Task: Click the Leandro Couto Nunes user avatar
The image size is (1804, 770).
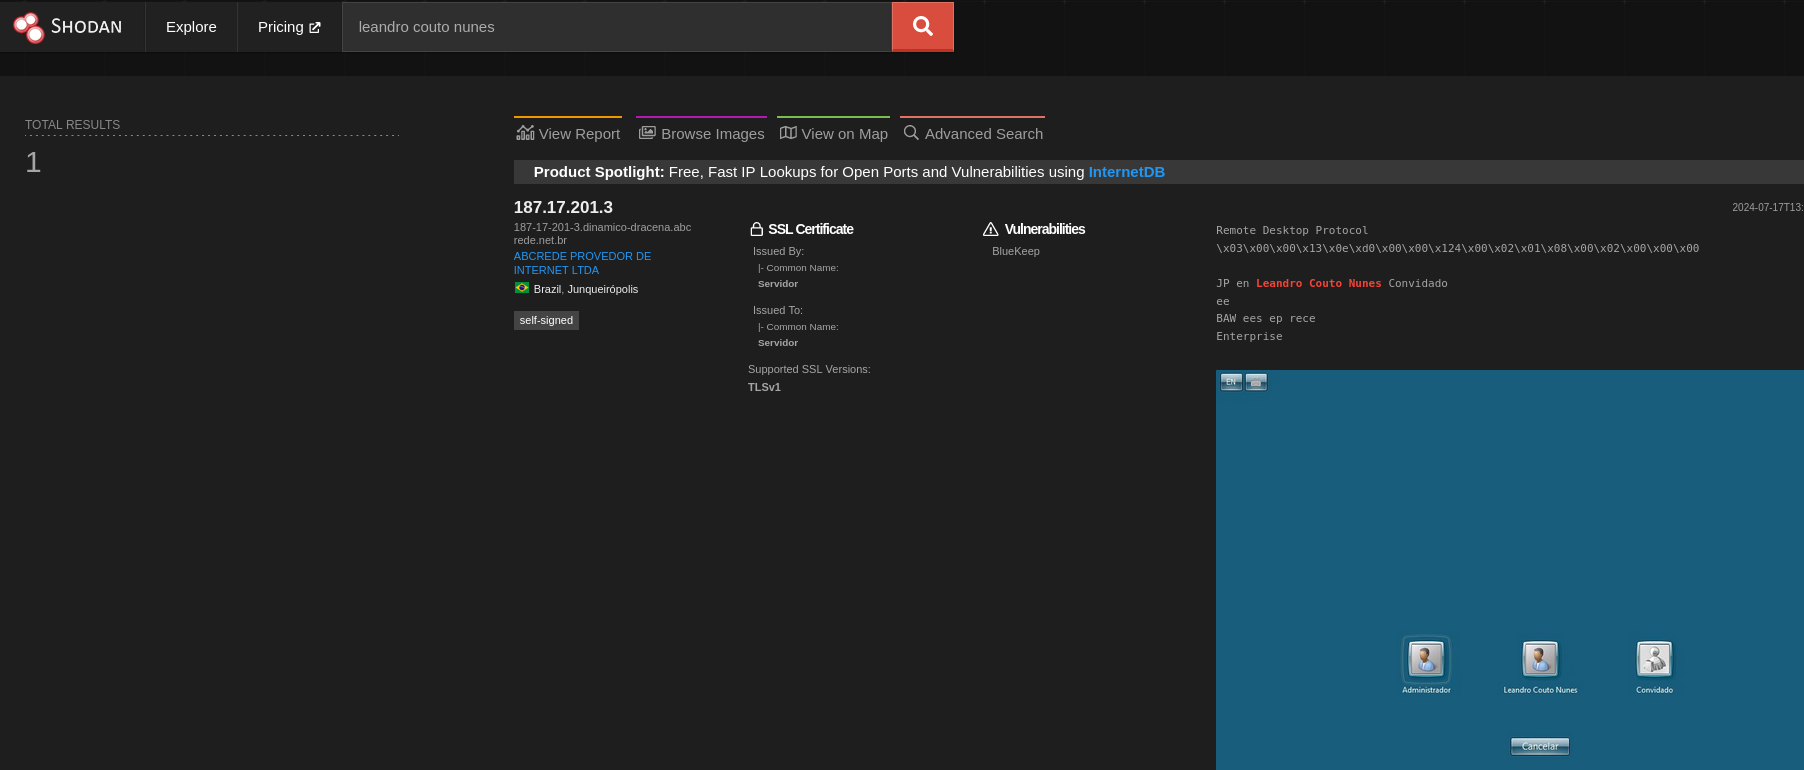Action: tap(1540, 659)
